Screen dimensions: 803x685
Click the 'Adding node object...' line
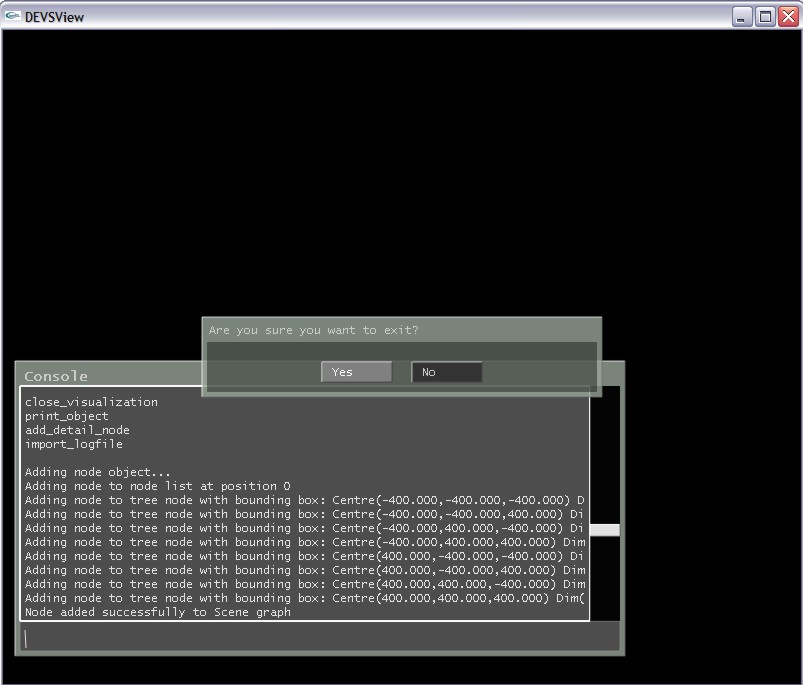pos(97,472)
